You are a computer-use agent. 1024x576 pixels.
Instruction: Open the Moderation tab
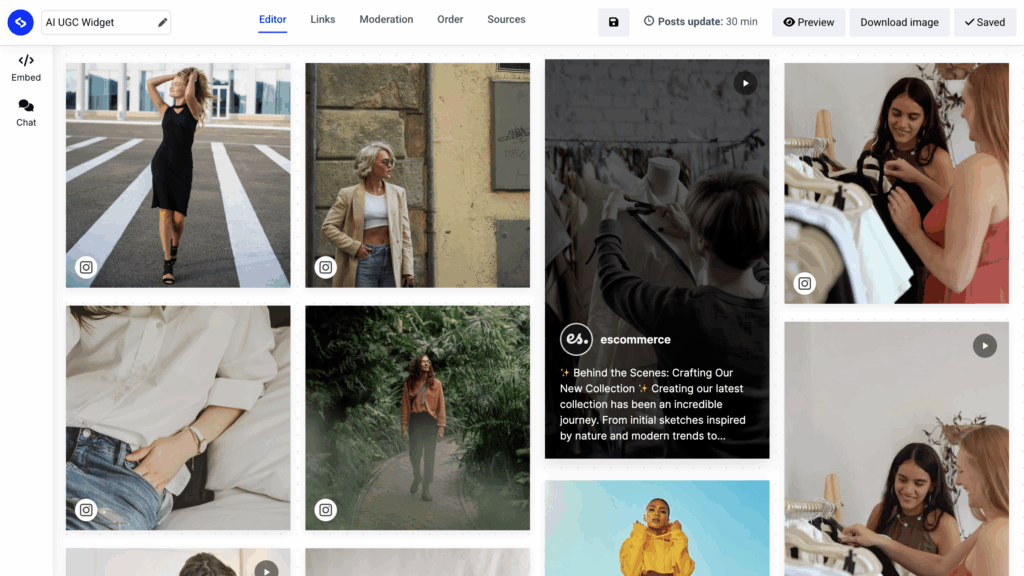coord(386,20)
